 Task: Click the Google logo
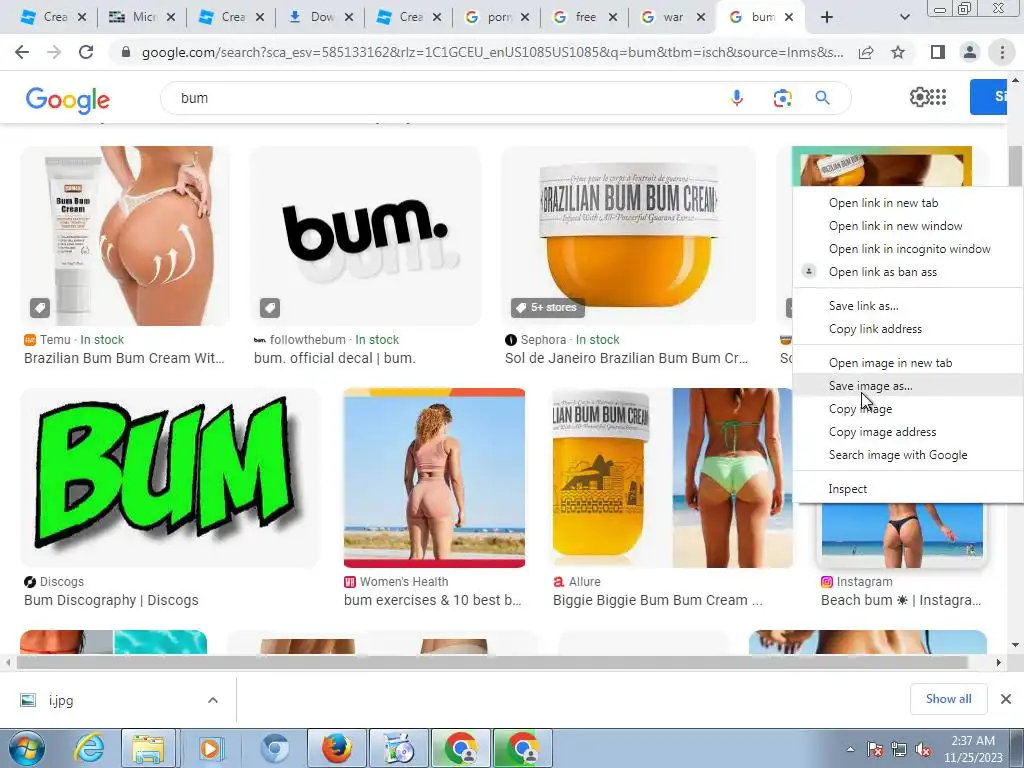68,99
